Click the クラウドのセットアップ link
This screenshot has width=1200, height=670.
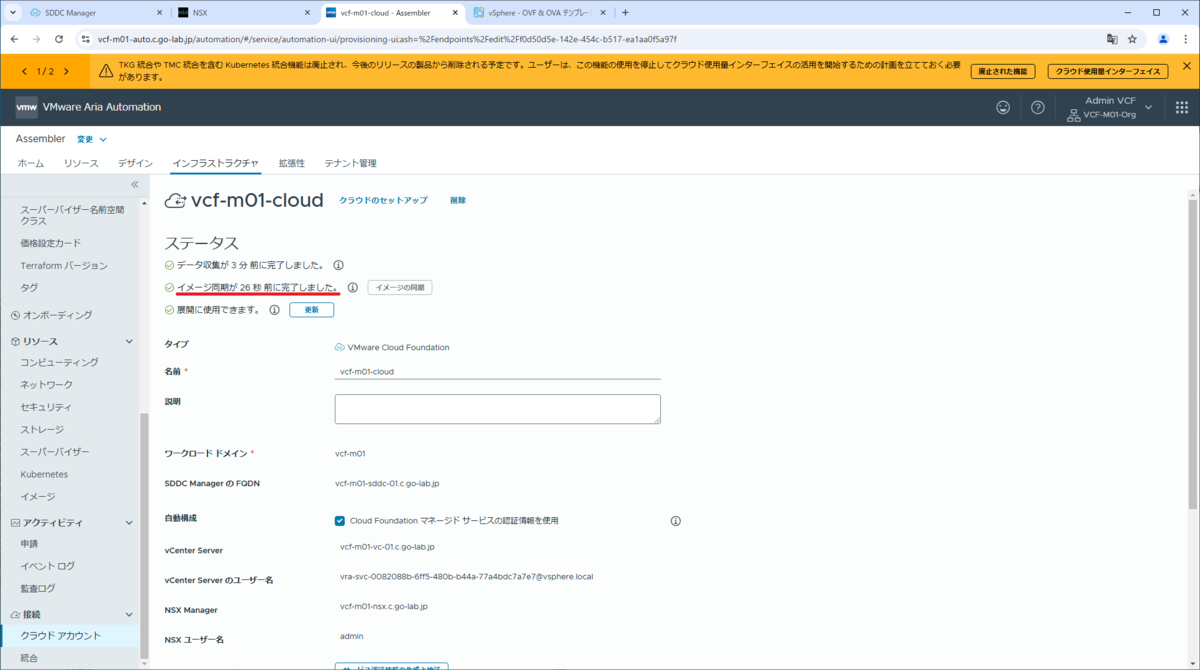coord(383,200)
